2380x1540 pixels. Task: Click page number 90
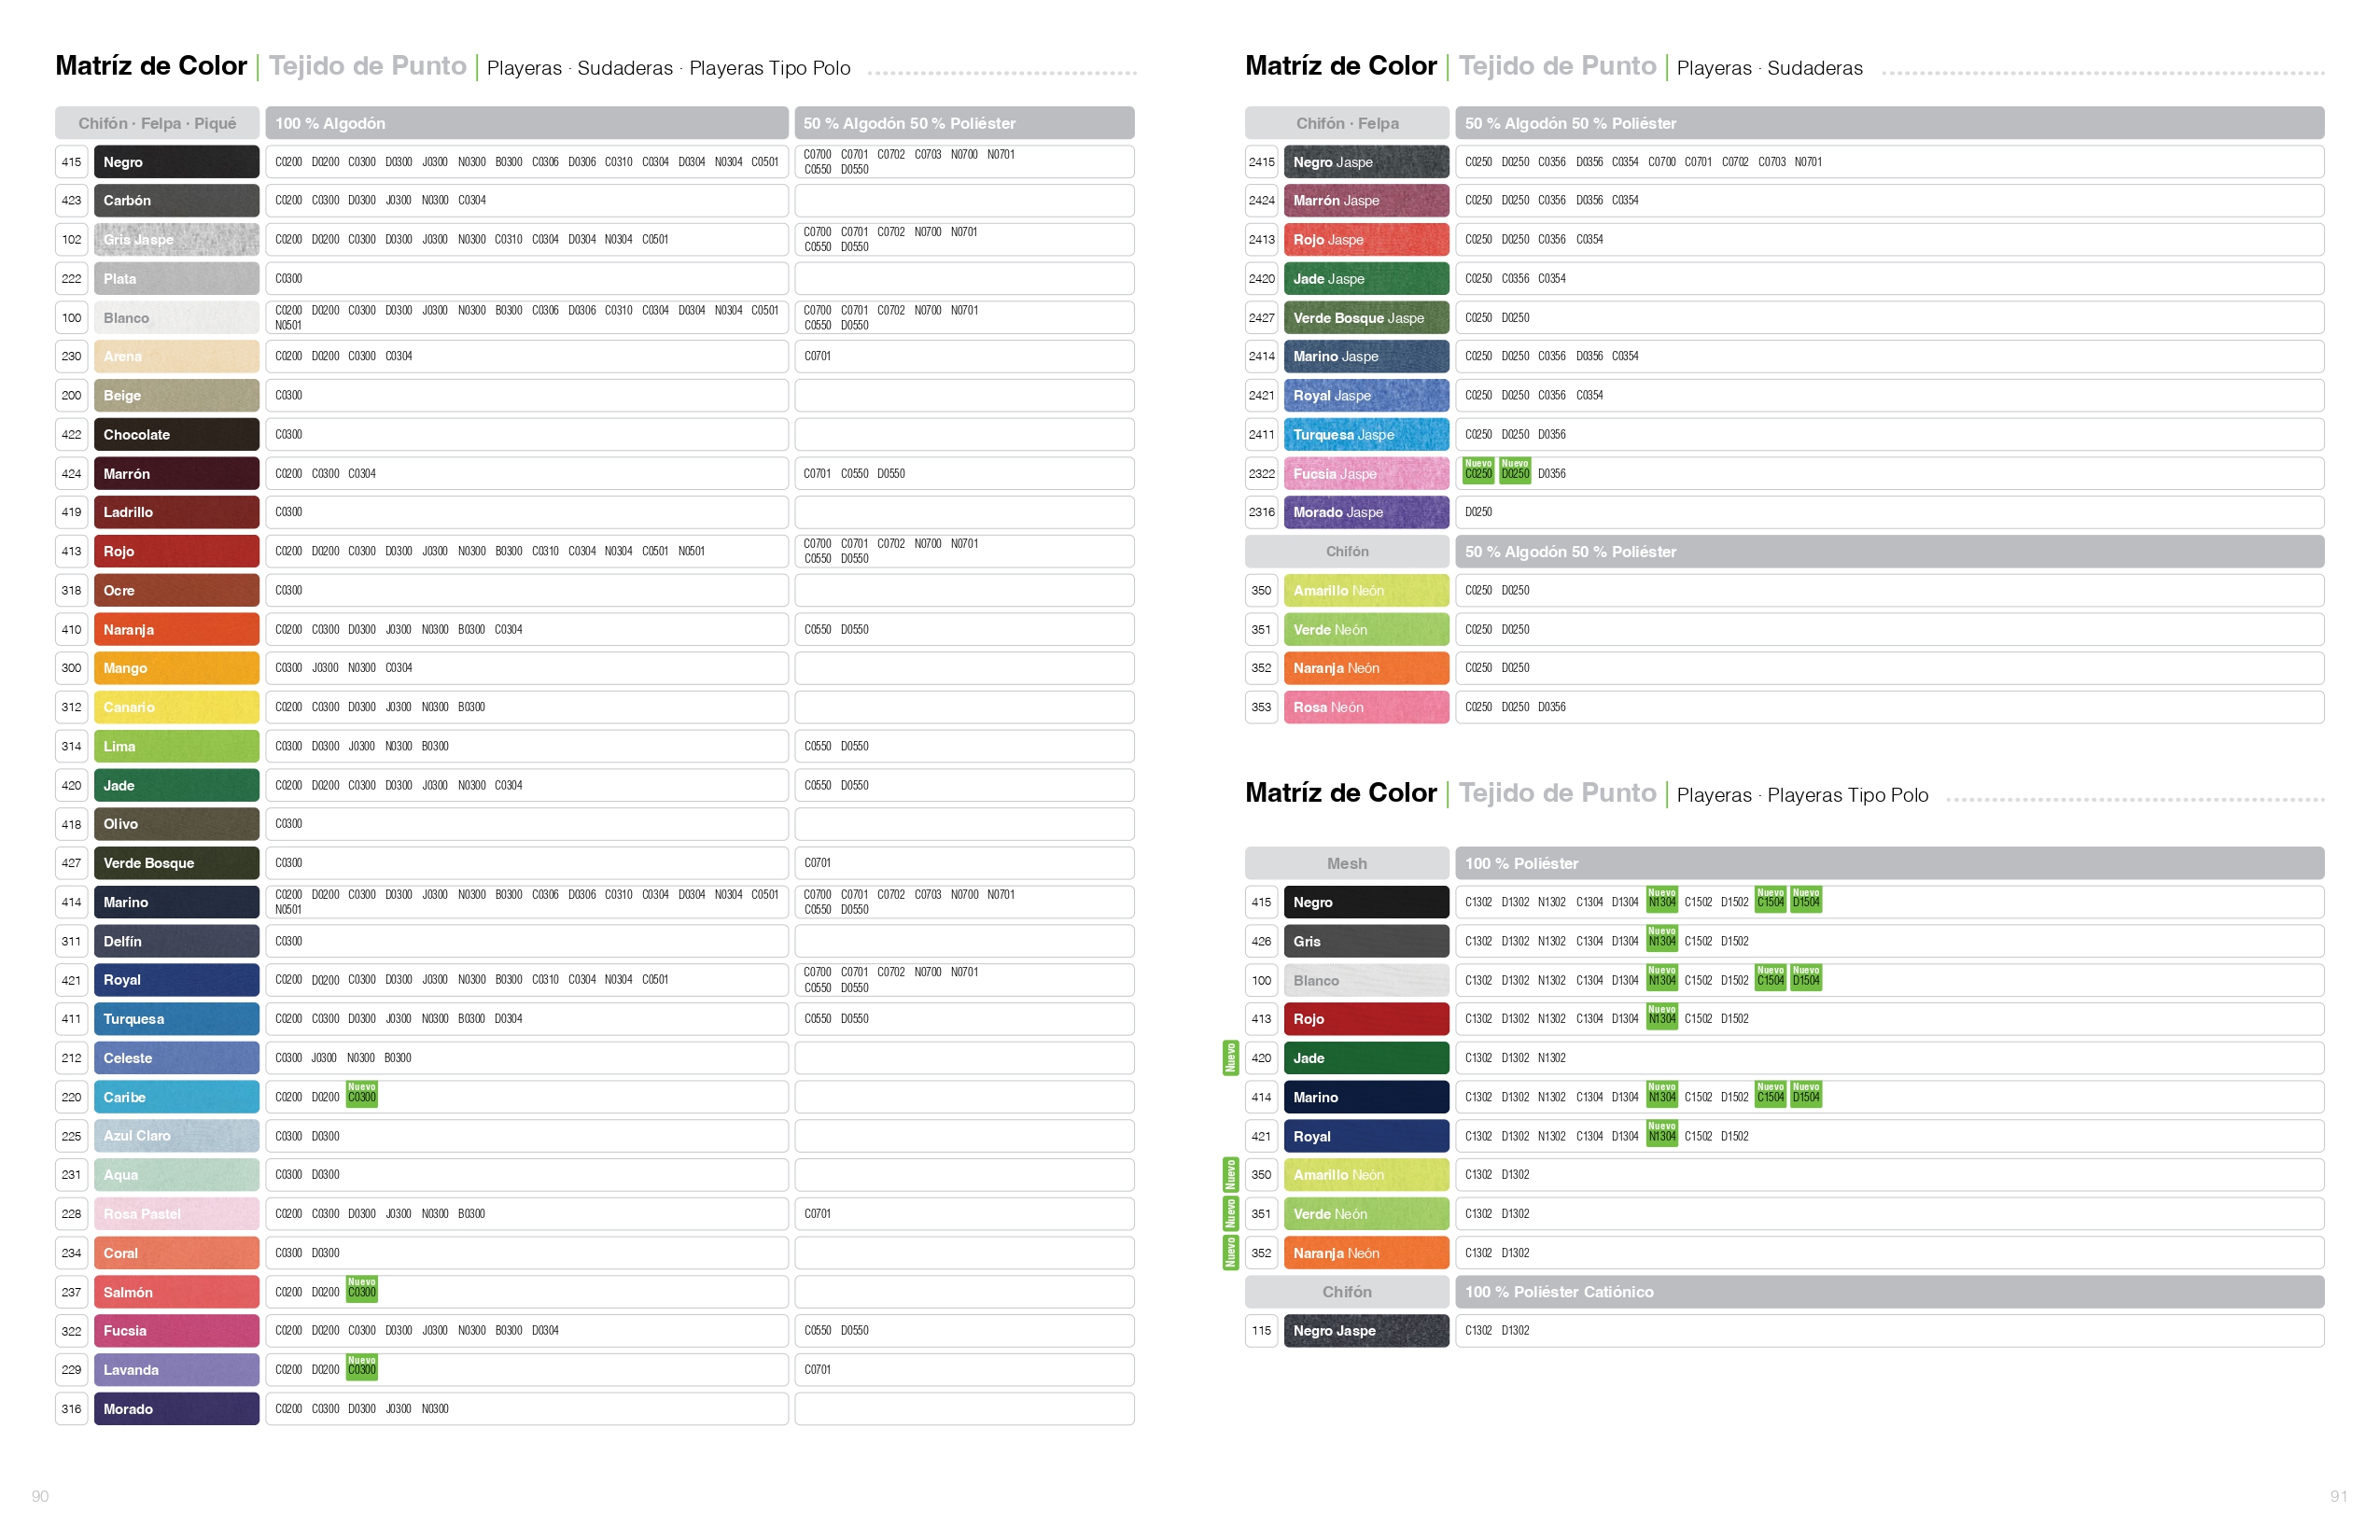40,1497
